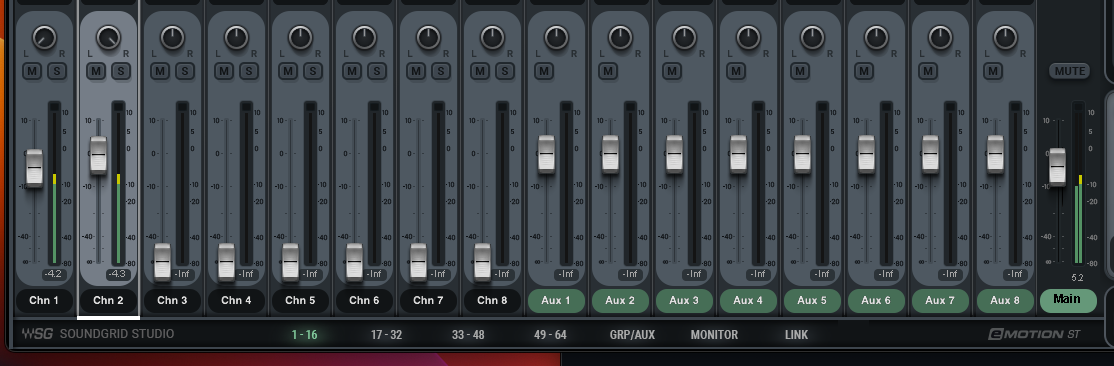Image resolution: width=1114 pixels, height=366 pixels.
Task: Click the Chn 1 pan knob
Action: [x=44, y=37]
